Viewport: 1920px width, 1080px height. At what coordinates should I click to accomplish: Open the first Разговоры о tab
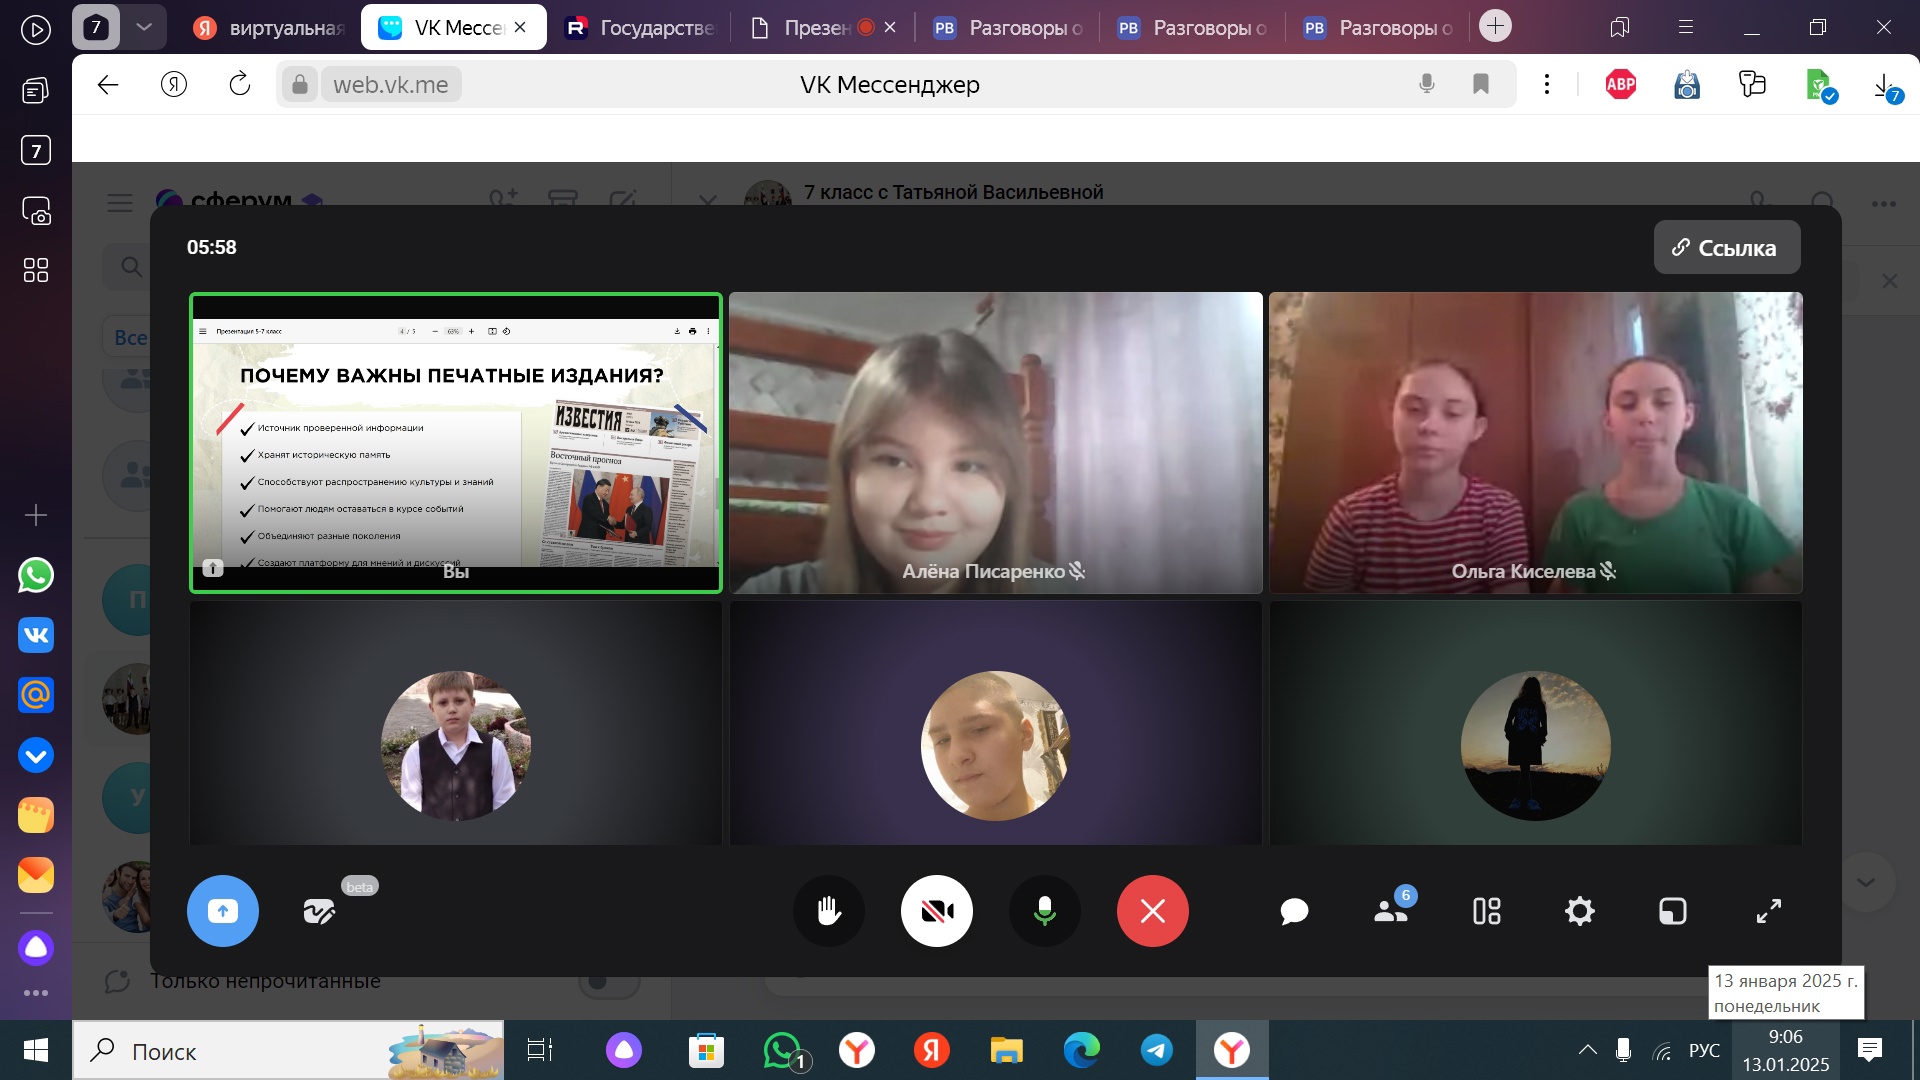click(1008, 28)
